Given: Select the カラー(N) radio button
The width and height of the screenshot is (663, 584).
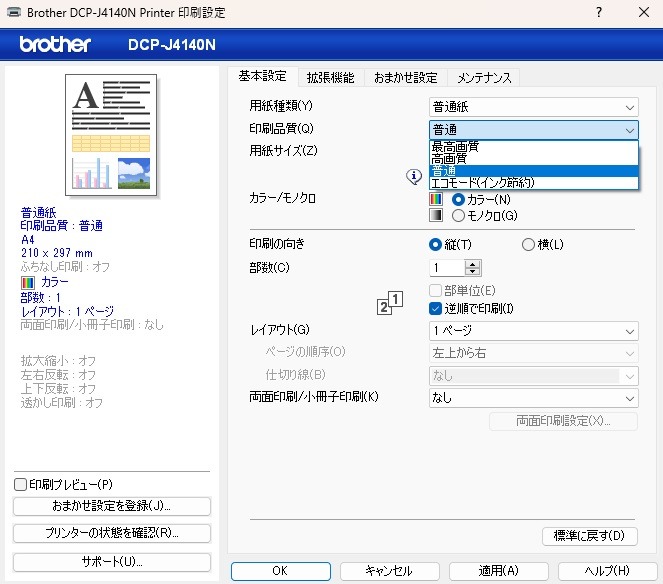Looking at the screenshot, I should (x=458, y=199).
